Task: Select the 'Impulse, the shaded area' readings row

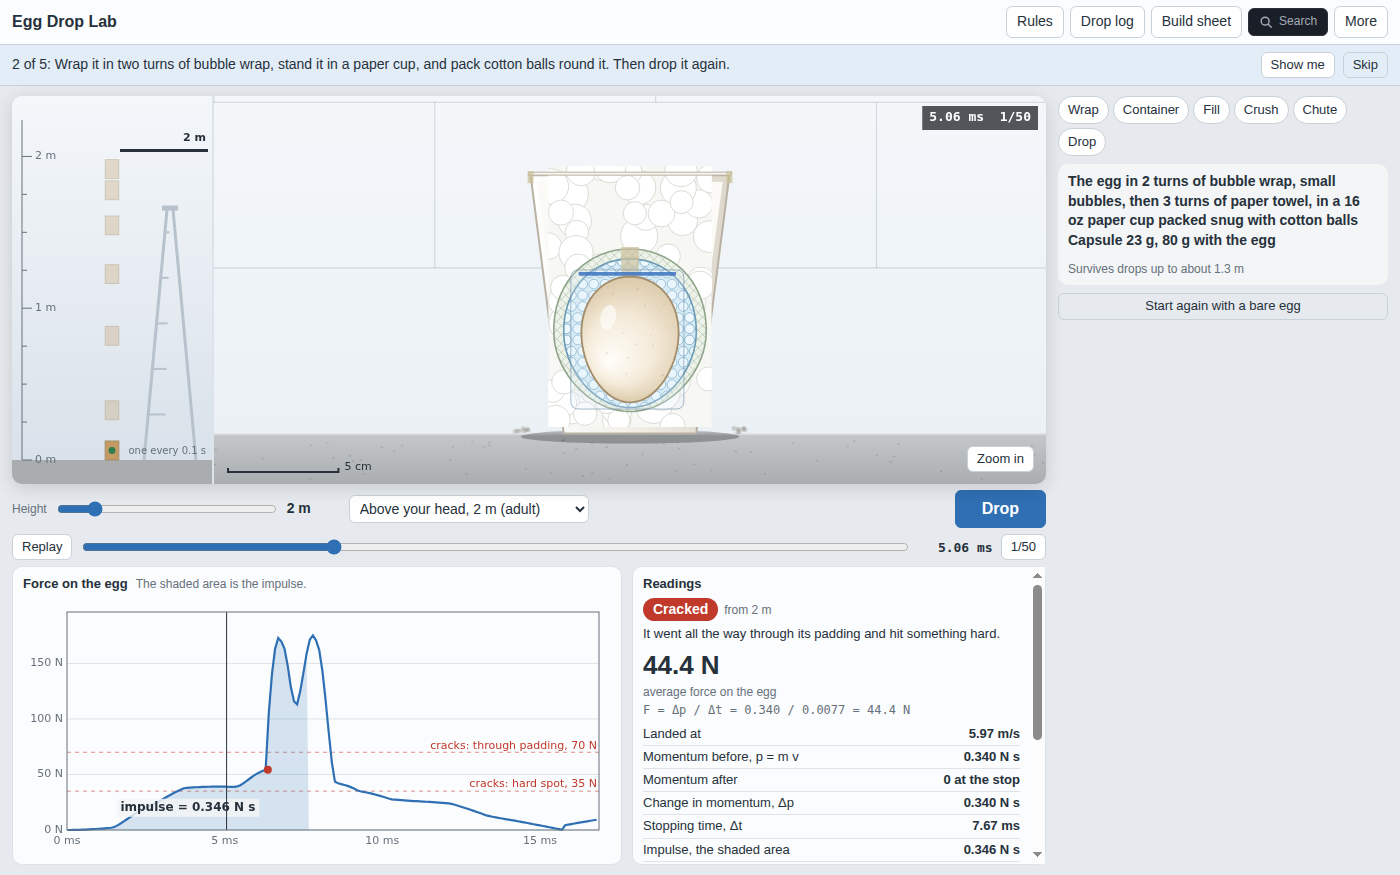Action: point(831,850)
